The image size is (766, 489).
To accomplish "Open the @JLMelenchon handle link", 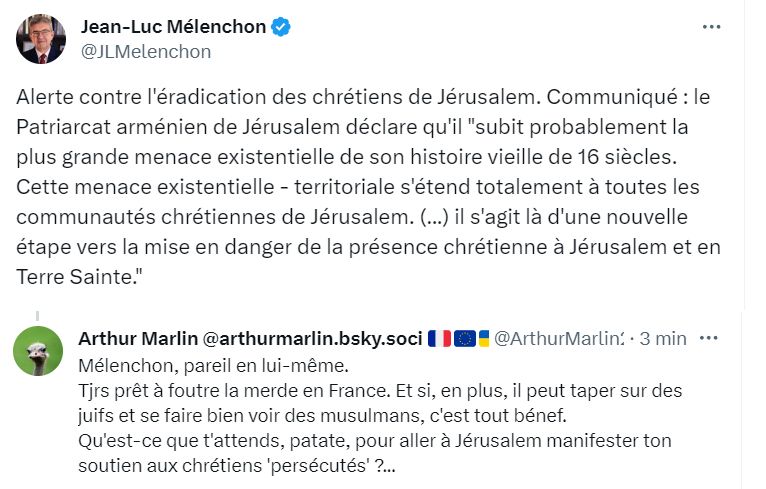I will [145, 51].
